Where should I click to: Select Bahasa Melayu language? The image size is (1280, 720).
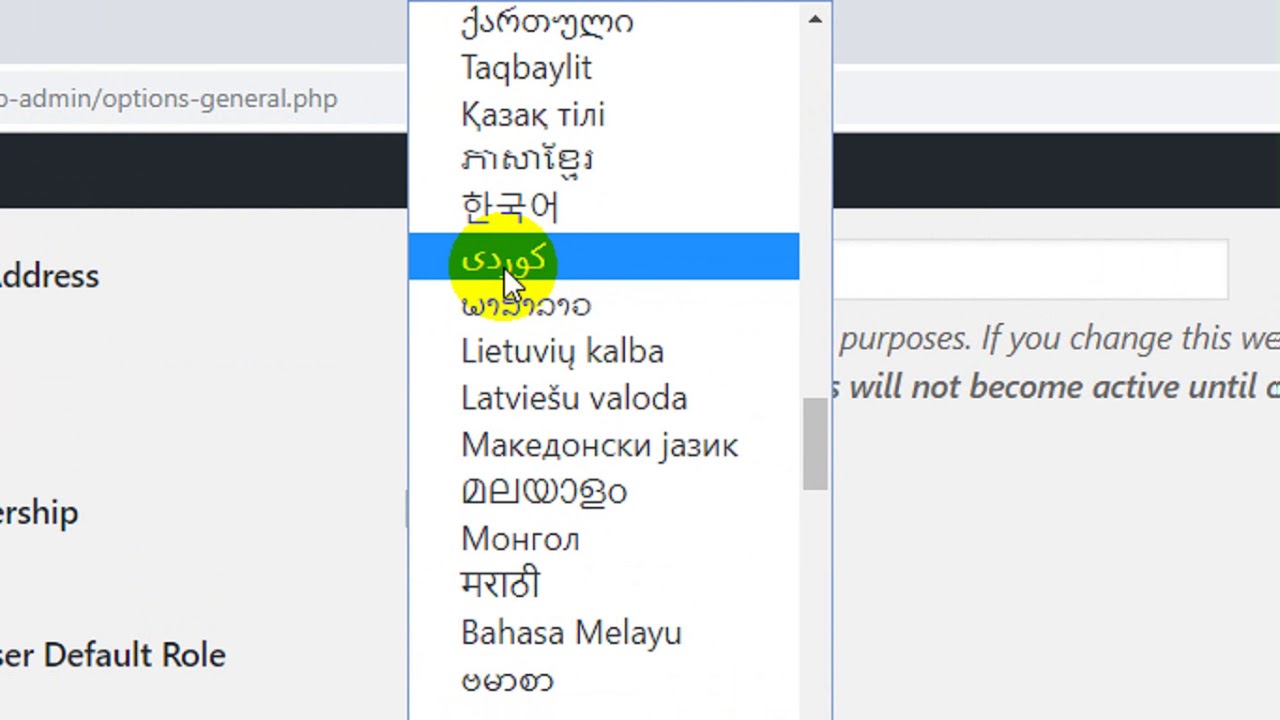coord(571,633)
